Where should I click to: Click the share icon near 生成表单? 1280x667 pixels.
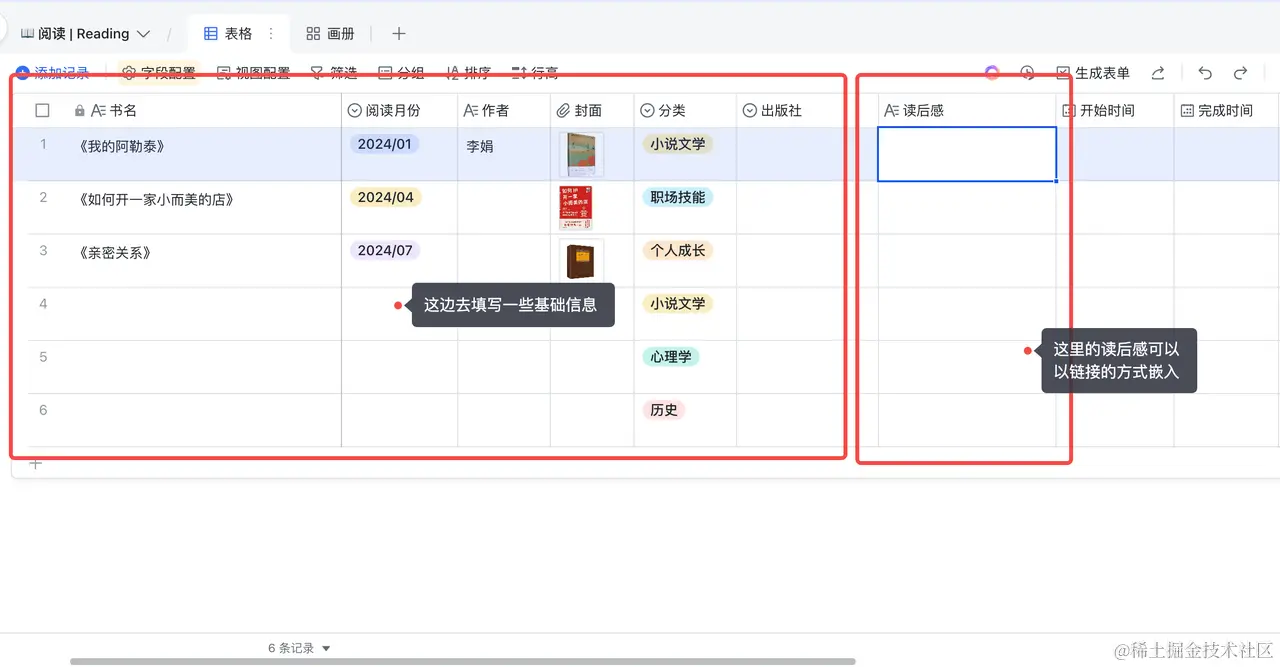click(1159, 72)
